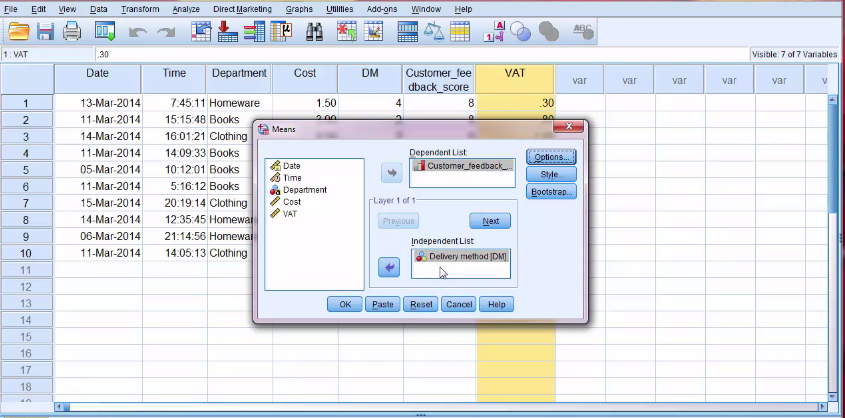Open the Analyze menu
The image size is (845, 418).
click(185, 9)
